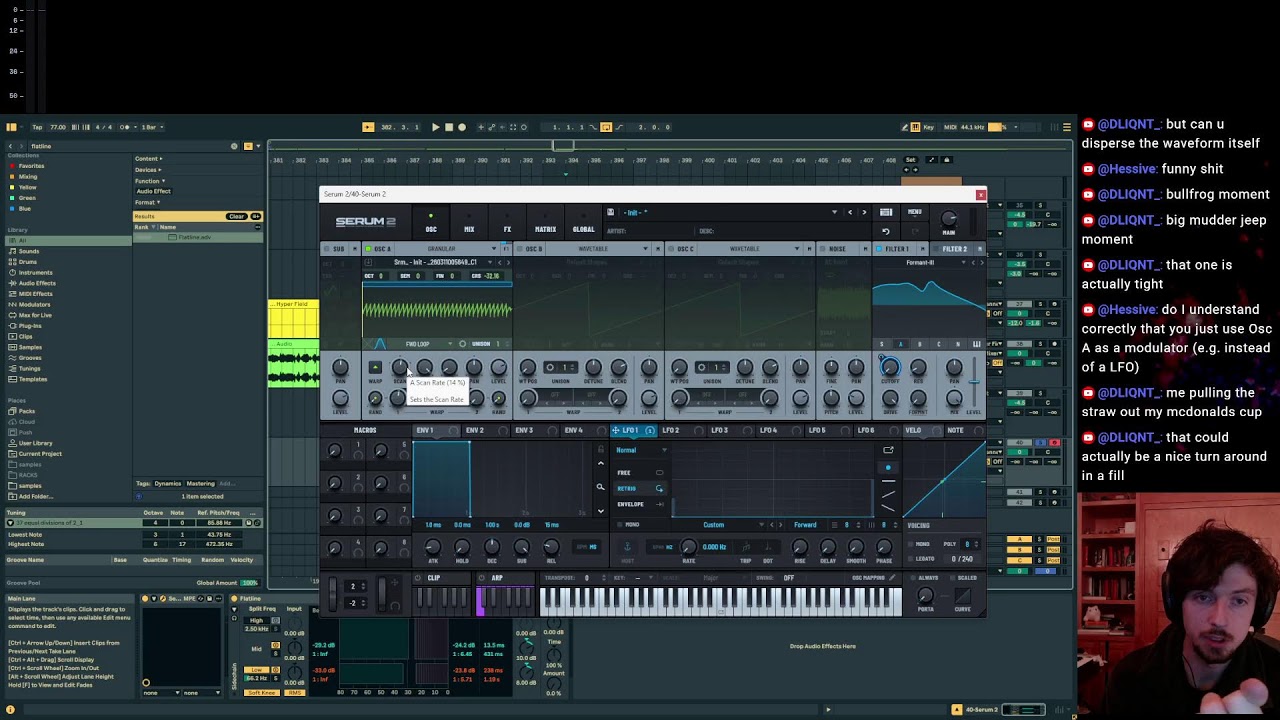Open Plug-Ins in the Ableton browser
The height and width of the screenshot is (720, 1280).
(30, 326)
